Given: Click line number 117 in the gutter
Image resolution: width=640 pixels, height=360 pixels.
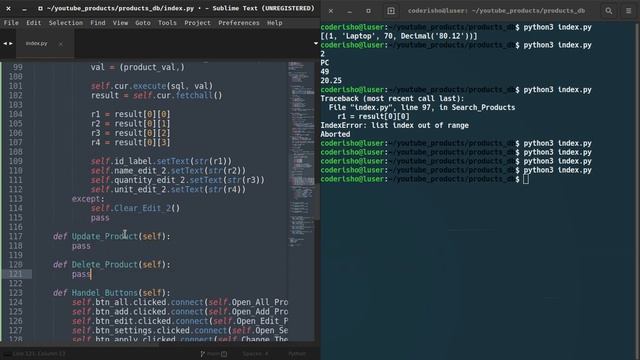Looking at the screenshot, I should 16,236.
